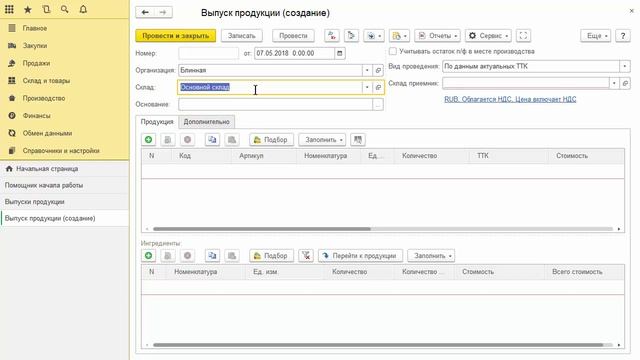Open the Организация record with its open icon

pos(378,71)
